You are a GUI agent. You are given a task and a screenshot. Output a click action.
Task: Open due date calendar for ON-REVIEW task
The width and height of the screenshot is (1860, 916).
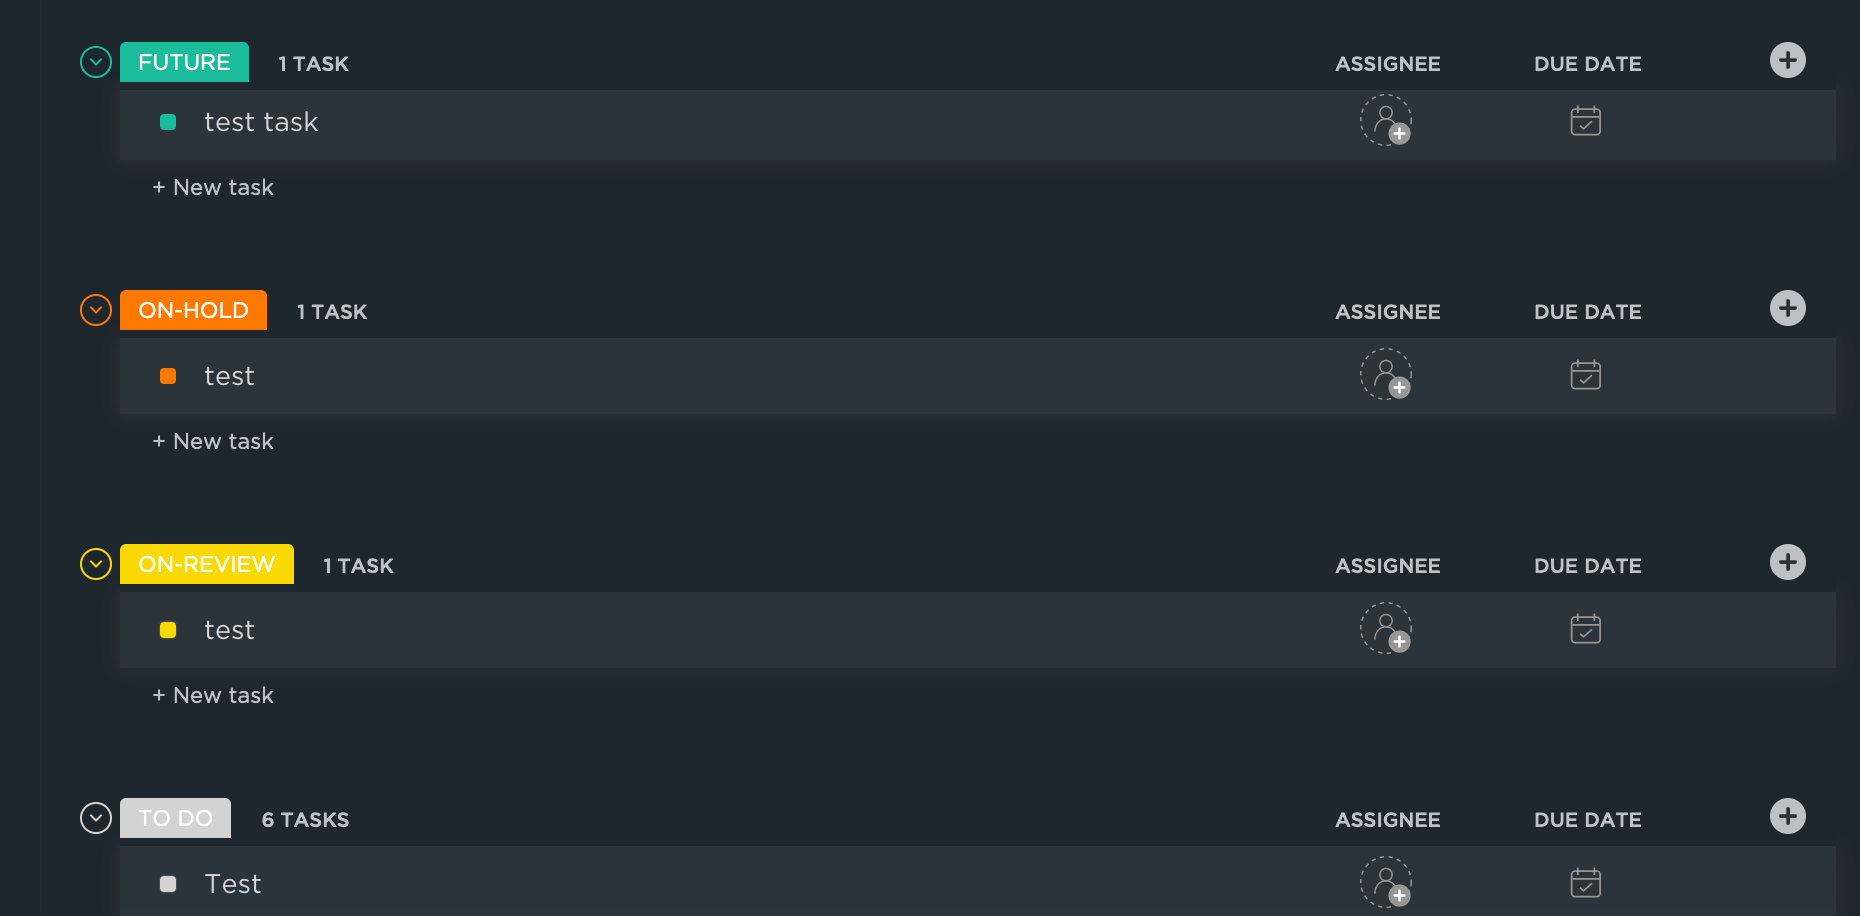[1586, 629]
